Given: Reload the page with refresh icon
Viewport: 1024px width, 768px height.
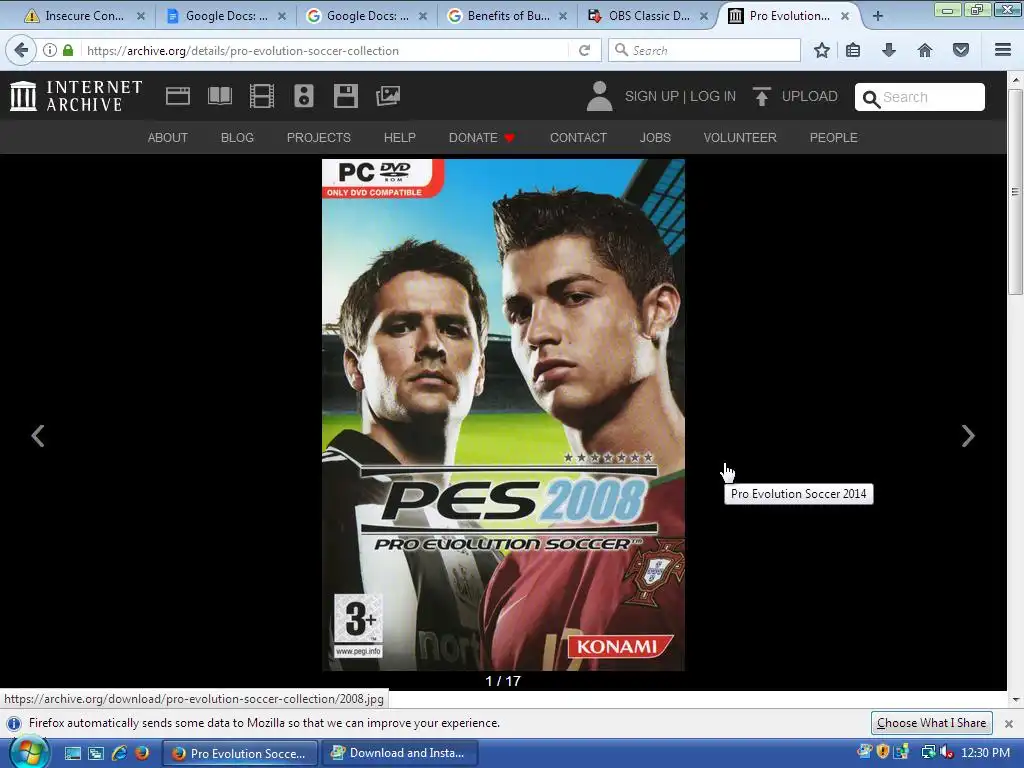Looking at the screenshot, I should click(x=584, y=50).
